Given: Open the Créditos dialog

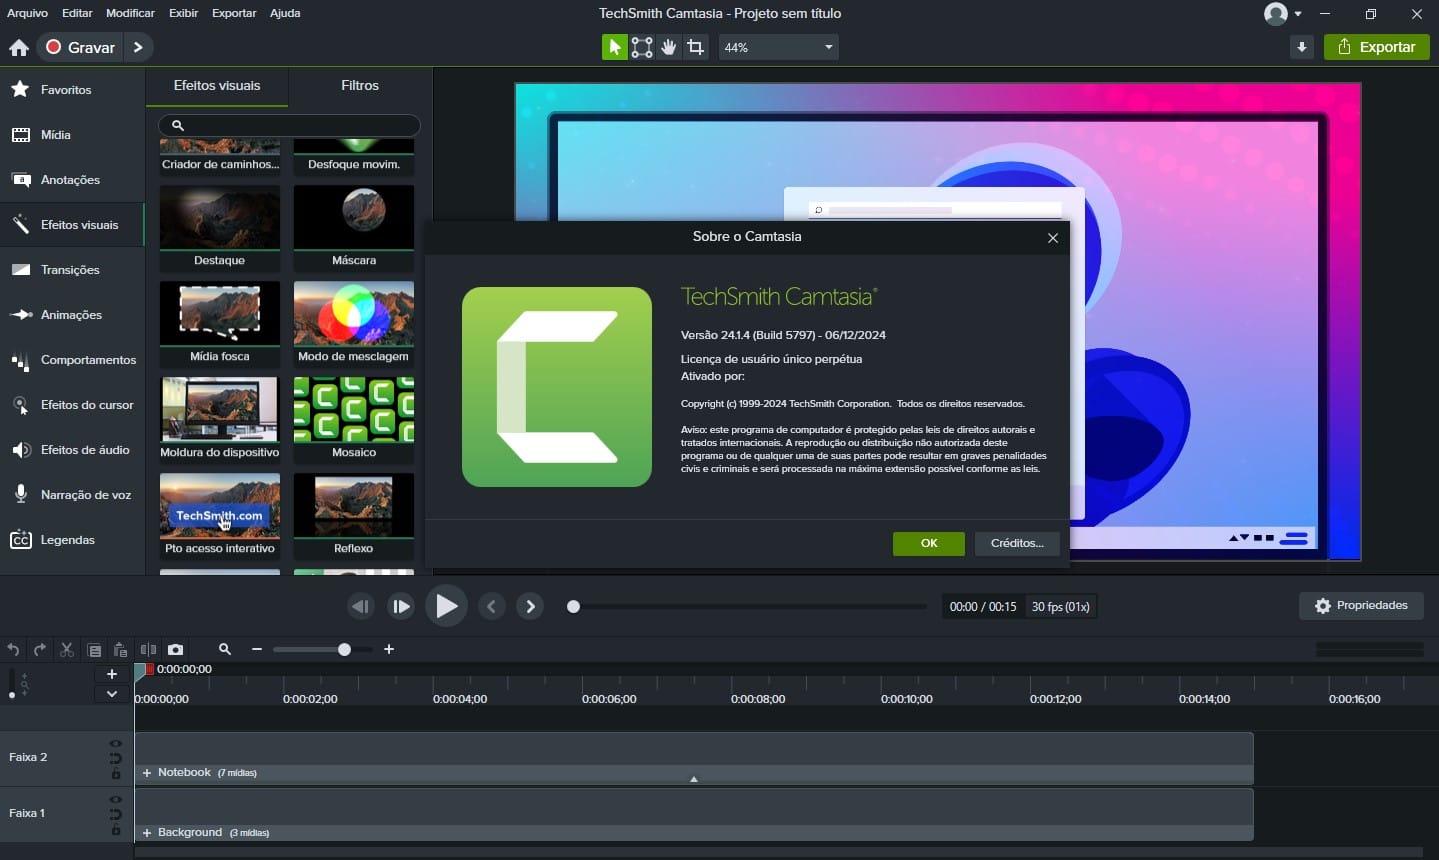Looking at the screenshot, I should point(1016,543).
